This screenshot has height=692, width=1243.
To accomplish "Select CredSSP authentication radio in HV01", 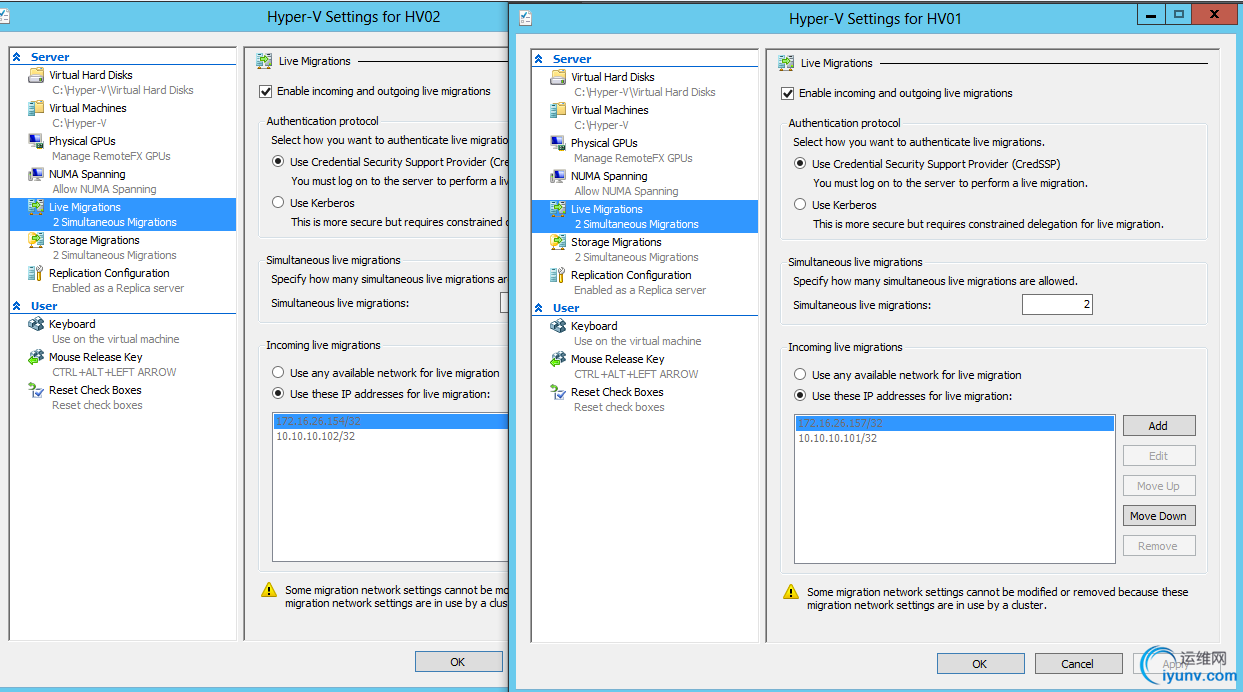I will tap(800, 164).
